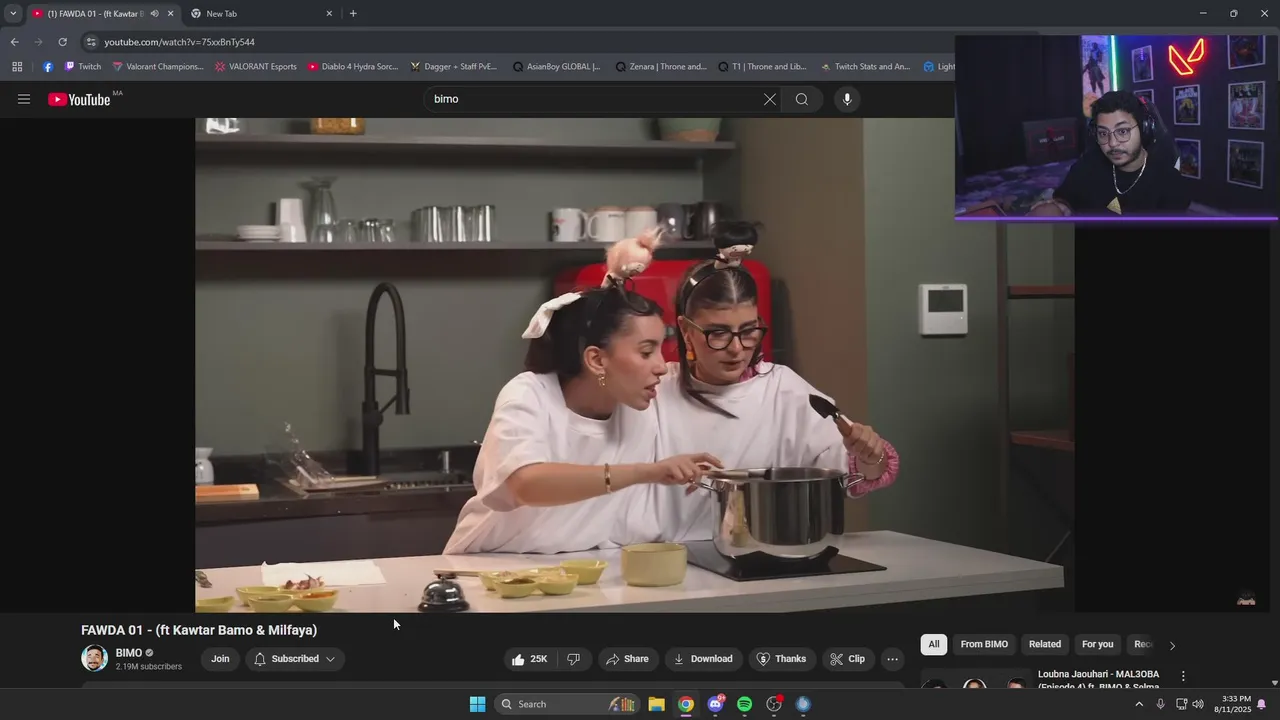Click the Windows taskbar Search box
This screenshot has height=720, width=1280.
click(x=568, y=704)
